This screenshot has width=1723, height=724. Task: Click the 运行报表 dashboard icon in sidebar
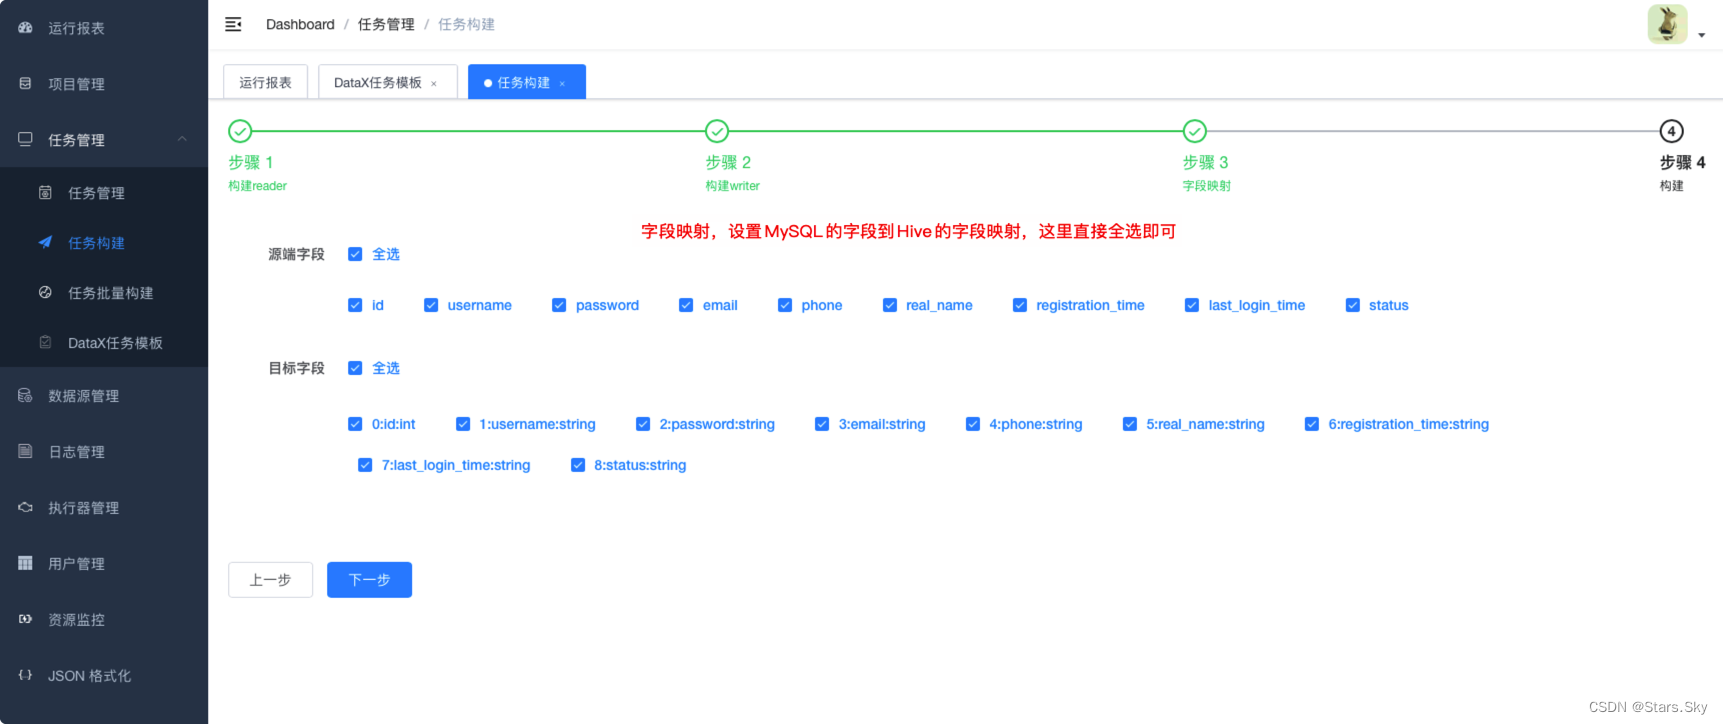(25, 28)
